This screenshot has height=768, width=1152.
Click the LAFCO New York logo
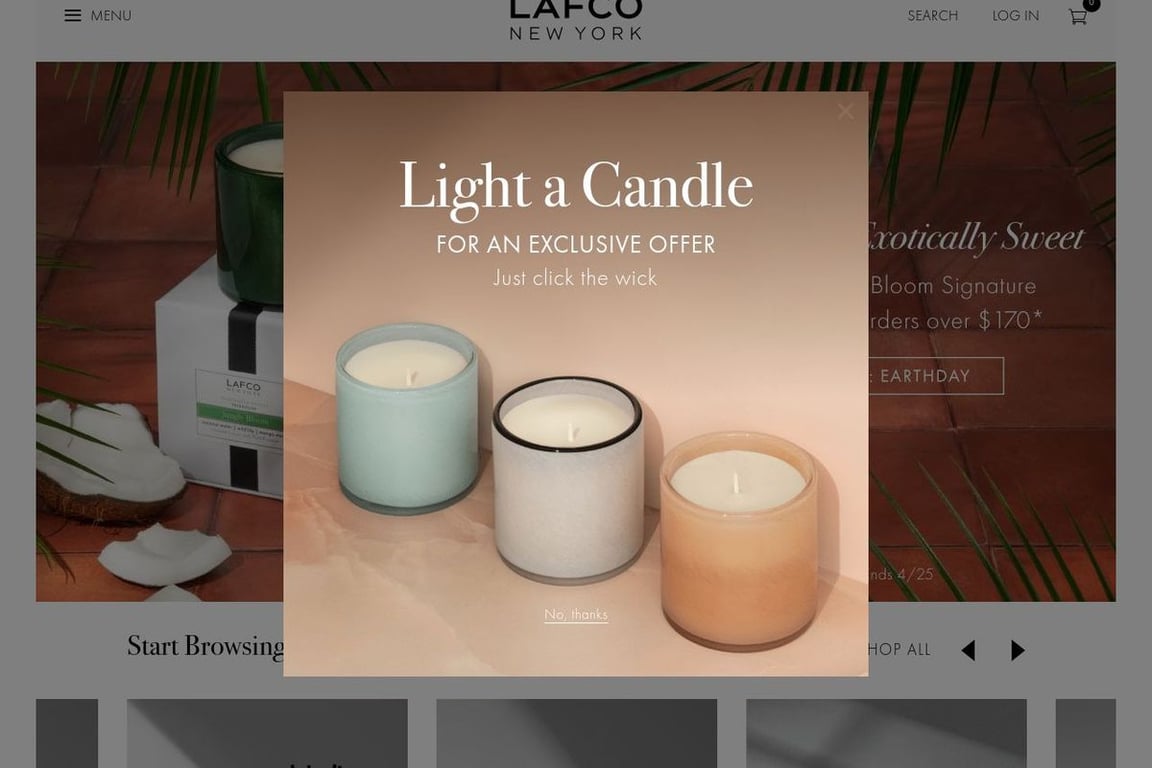click(576, 20)
